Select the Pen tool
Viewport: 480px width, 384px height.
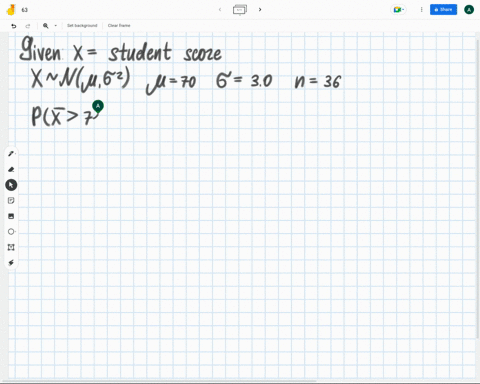11,154
